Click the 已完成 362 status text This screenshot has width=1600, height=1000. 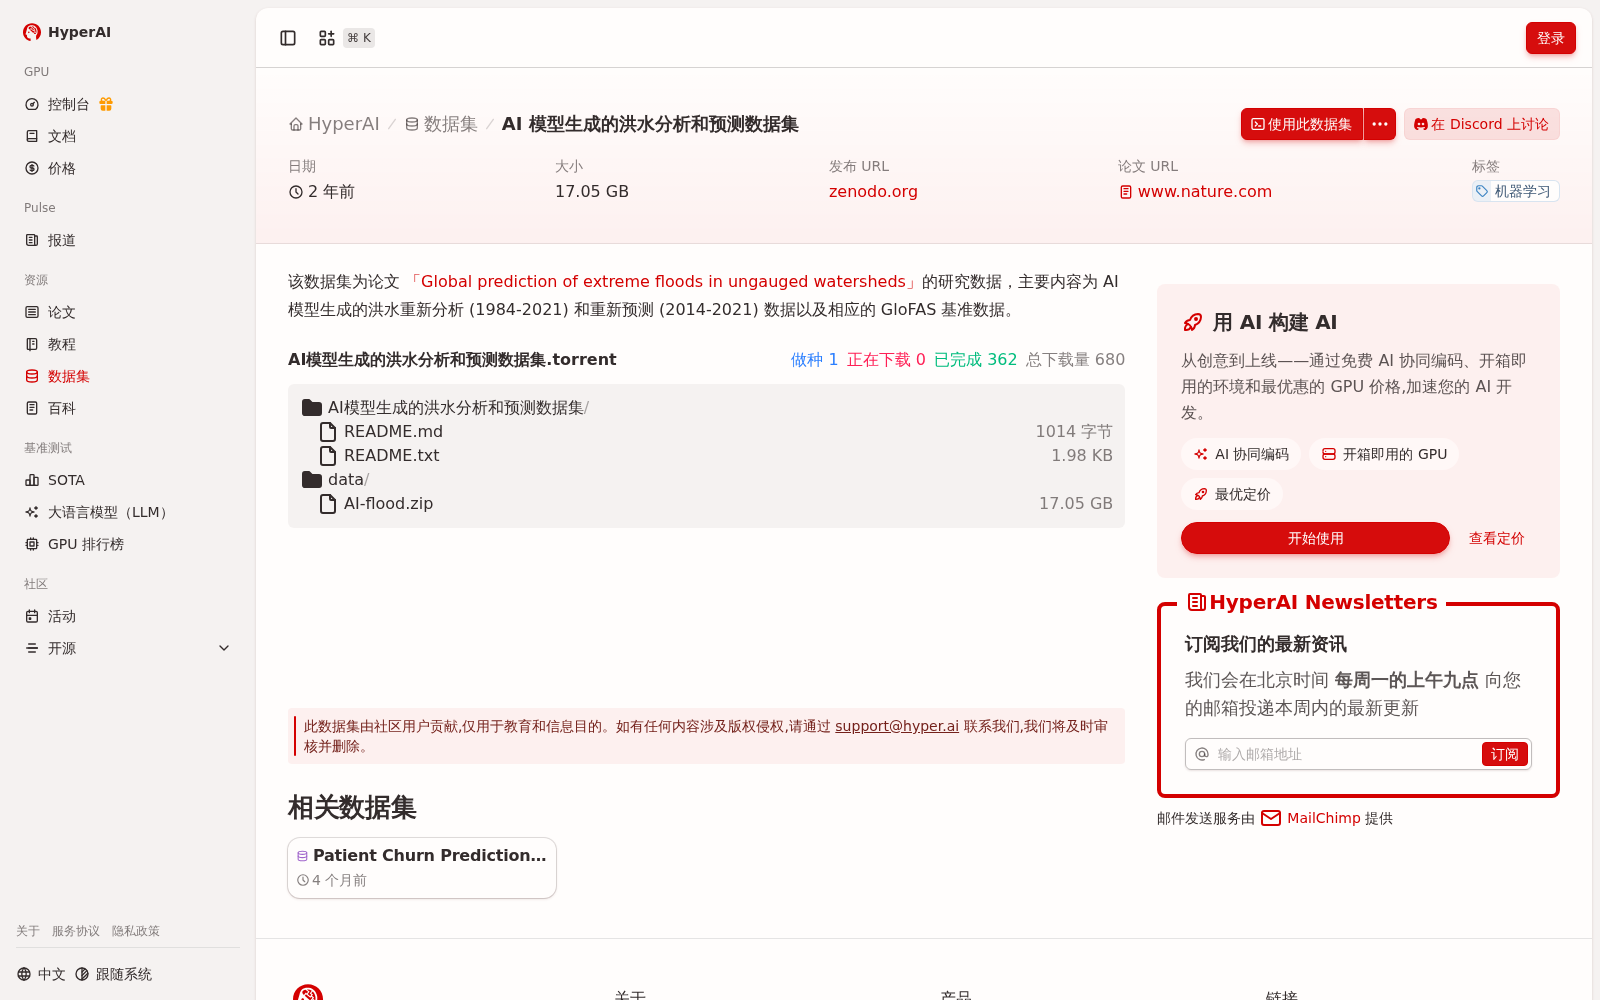(x=975, y=359)
